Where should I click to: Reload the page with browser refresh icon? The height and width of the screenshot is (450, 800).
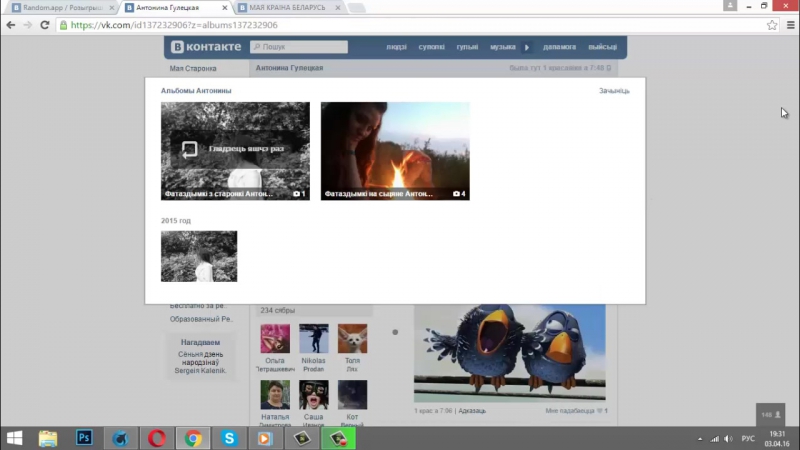[45, 25]
